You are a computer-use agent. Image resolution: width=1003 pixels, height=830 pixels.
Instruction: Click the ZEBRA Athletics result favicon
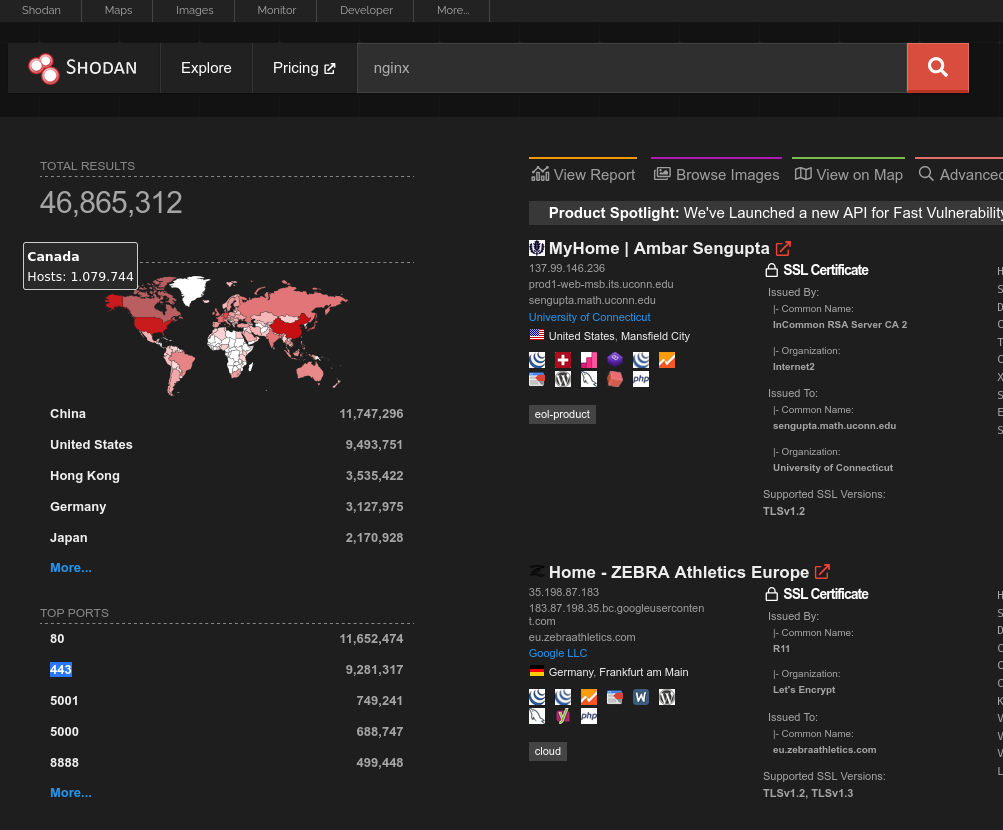pyautogui.click(x=537, y=570)
